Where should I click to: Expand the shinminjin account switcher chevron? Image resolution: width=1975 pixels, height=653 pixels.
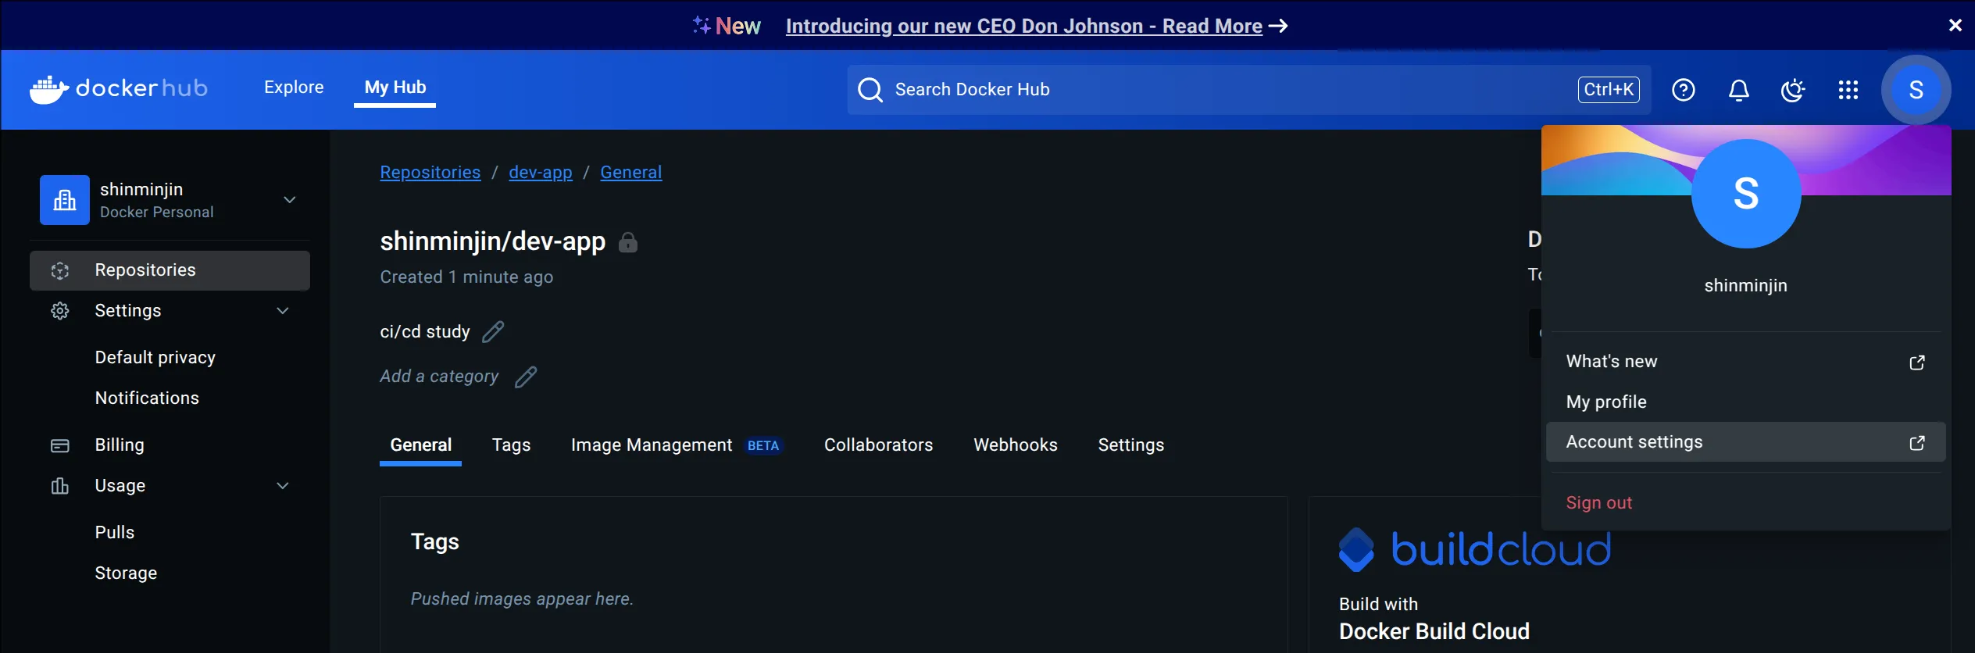click(x=290, y=200)
